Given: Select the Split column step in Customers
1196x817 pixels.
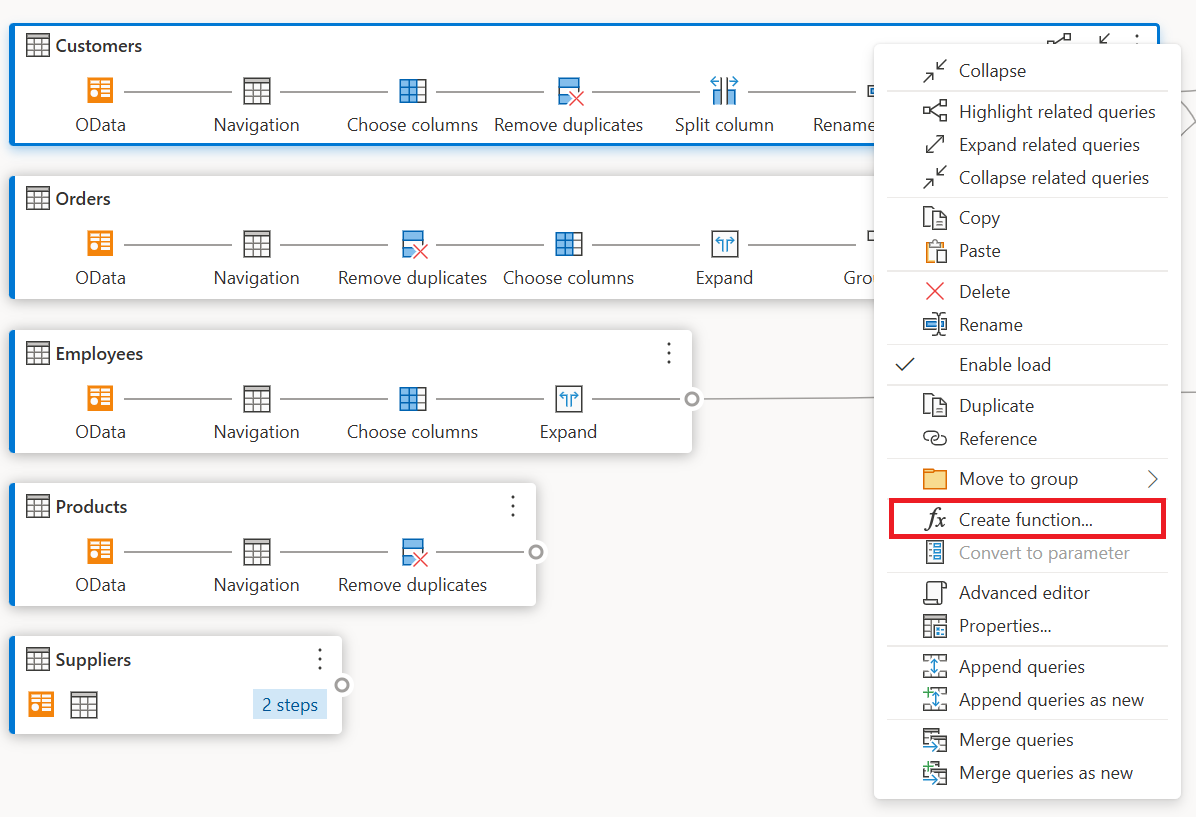Looking at the screenshot, I should point(724,91).
